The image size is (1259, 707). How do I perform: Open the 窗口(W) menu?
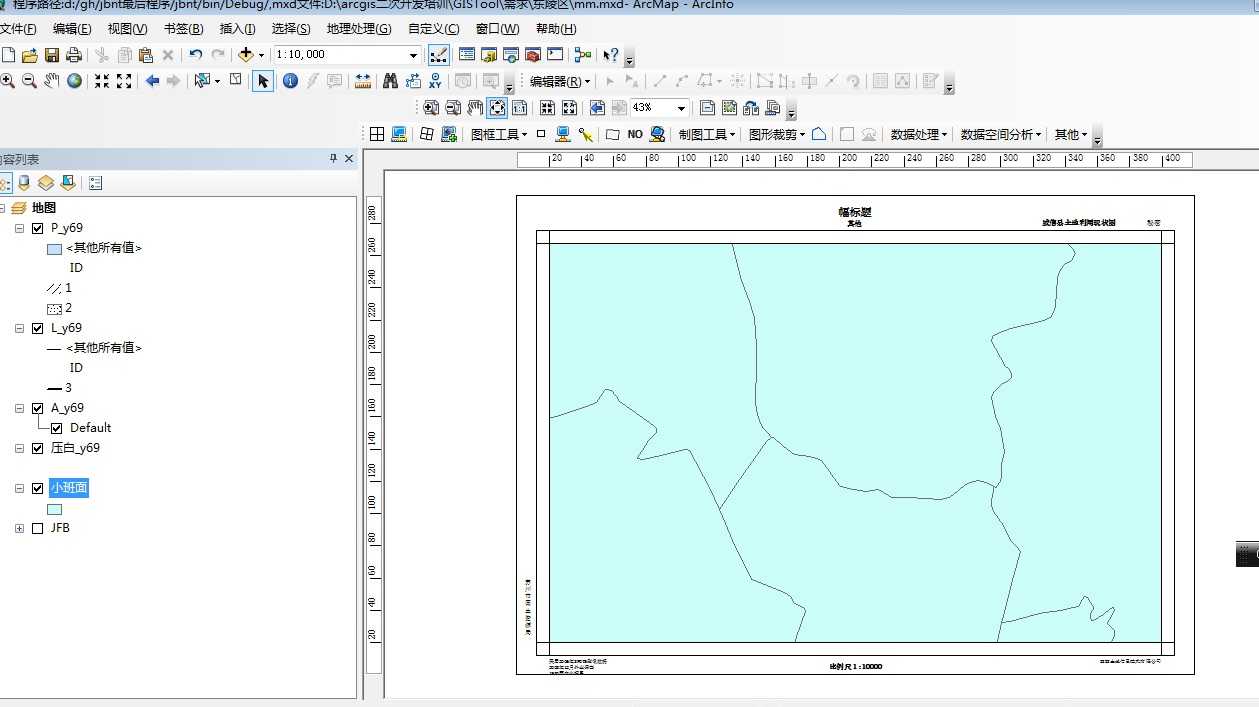point(497,29)
